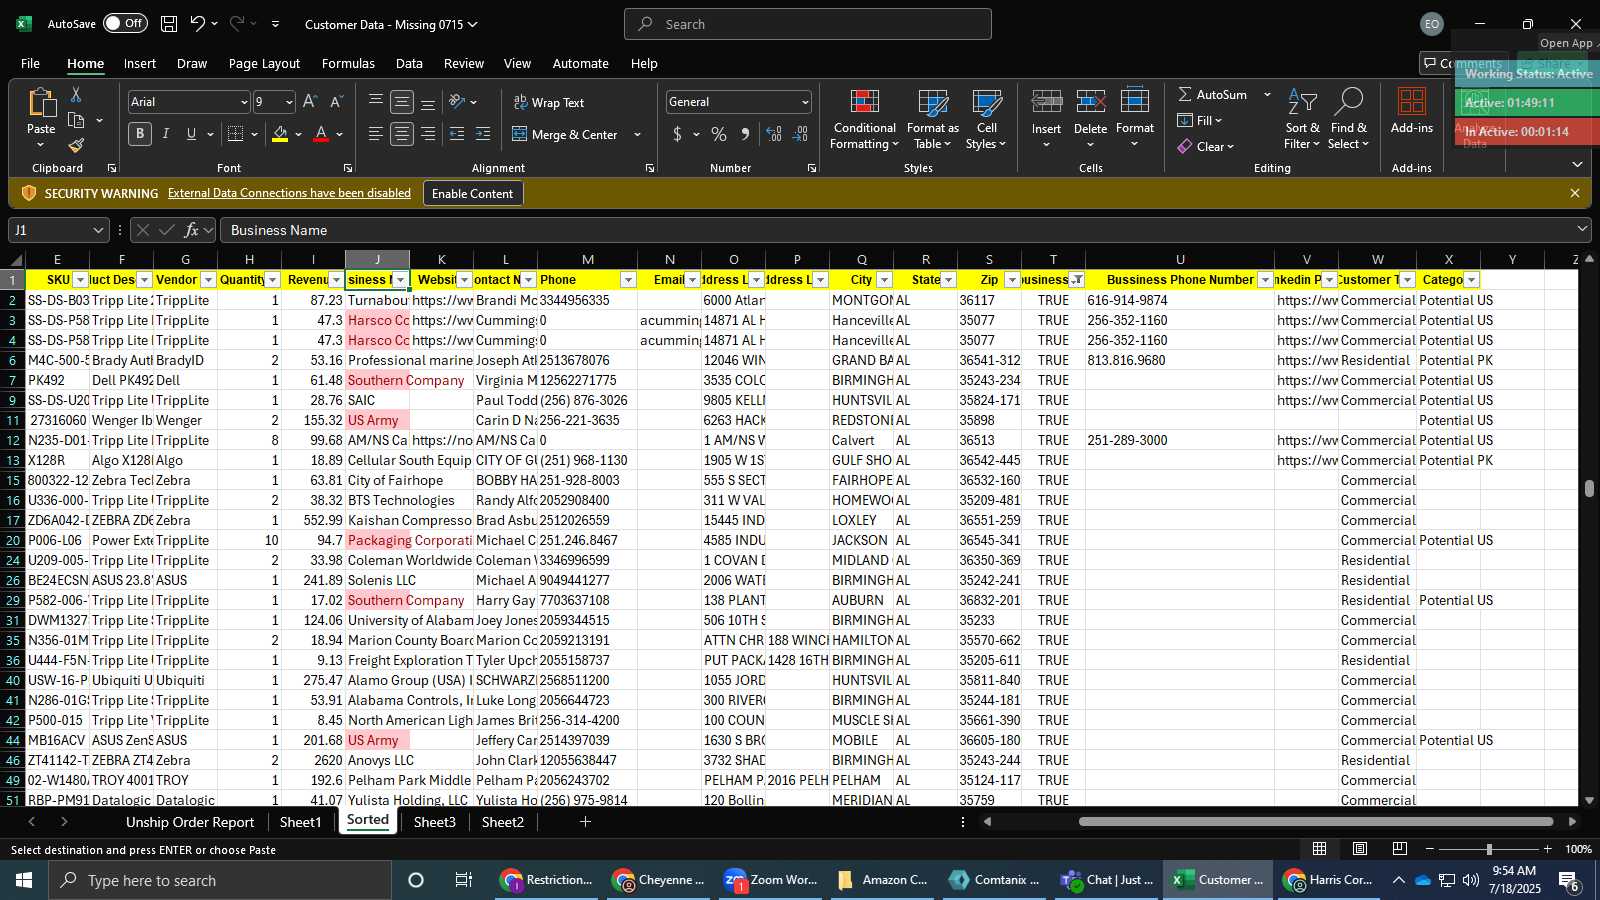Viewport: 1600px width, 900px height.
Task: Switch to Page Break Preview in status bar
Action: (1400, 849)
